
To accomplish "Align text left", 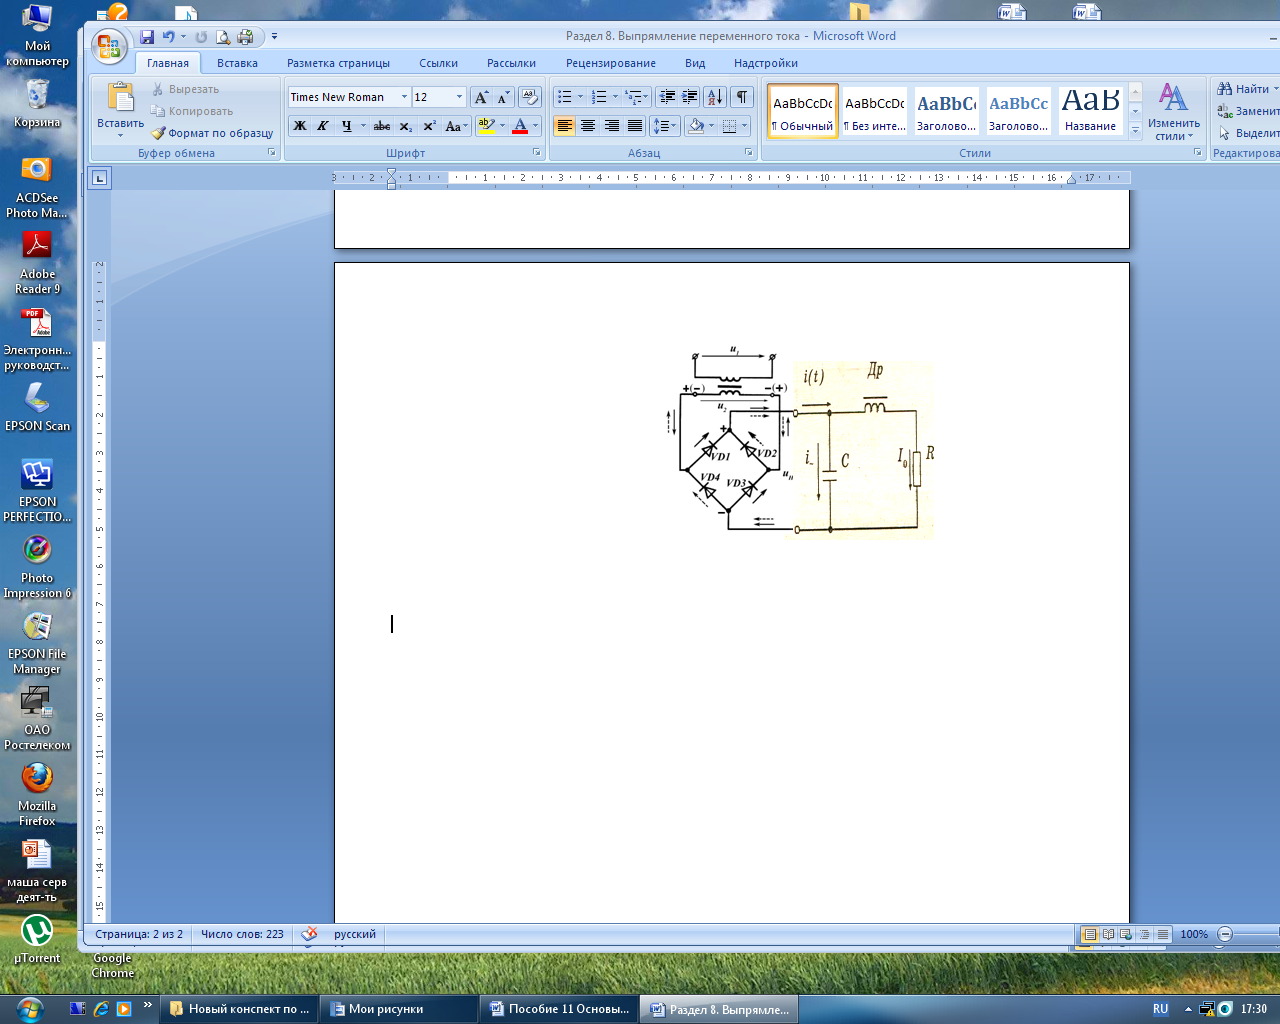I will [565, 126].
